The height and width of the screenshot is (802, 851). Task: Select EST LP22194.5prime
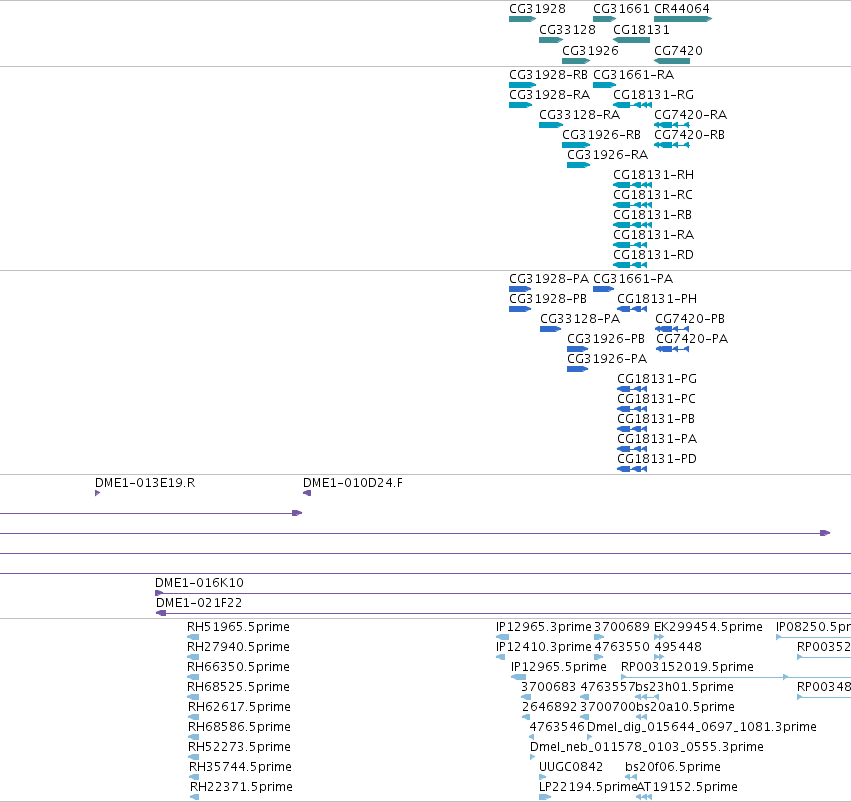[545, 798]
